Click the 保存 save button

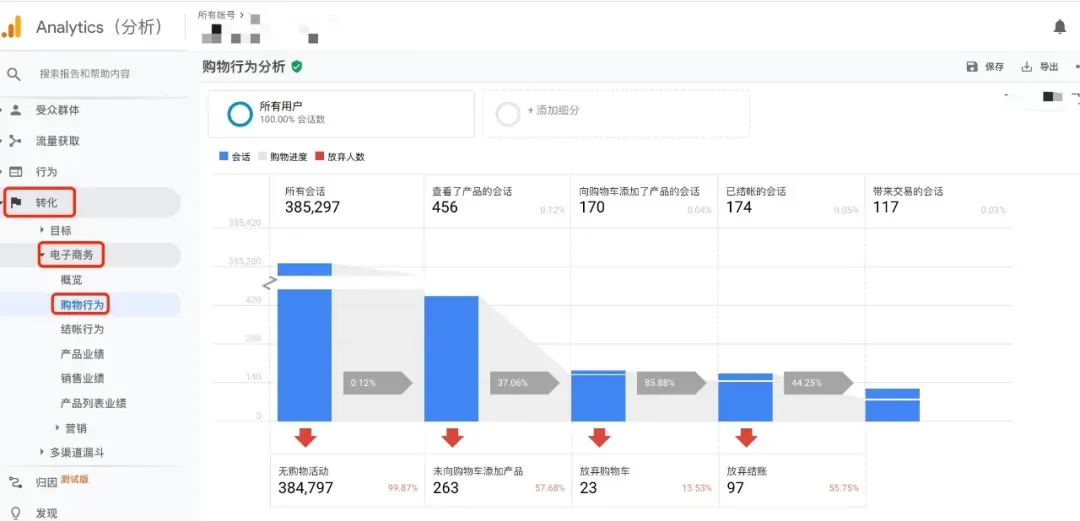tap(985, 67)
